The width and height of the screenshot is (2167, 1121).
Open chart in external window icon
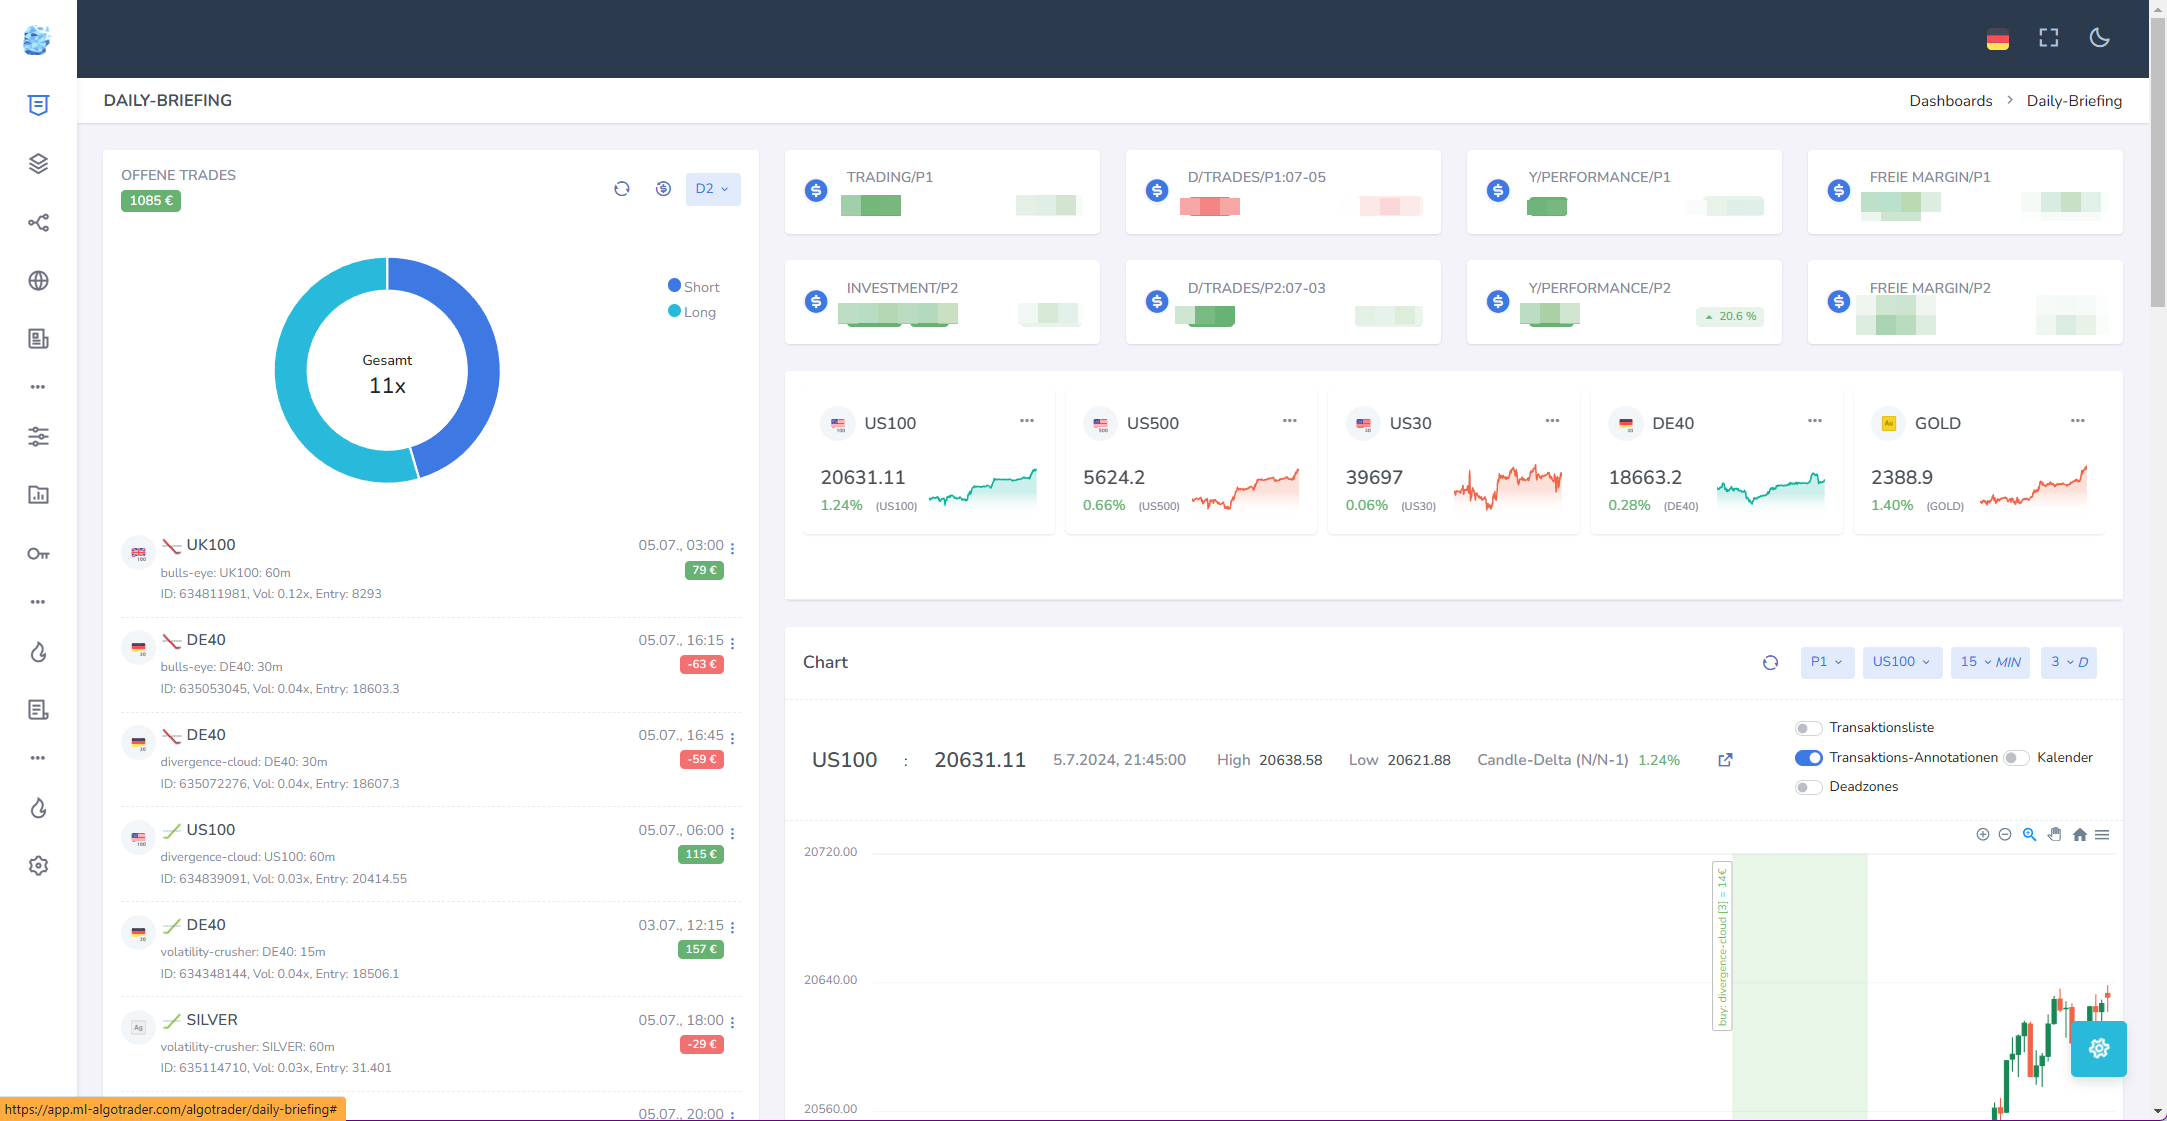1725,760
